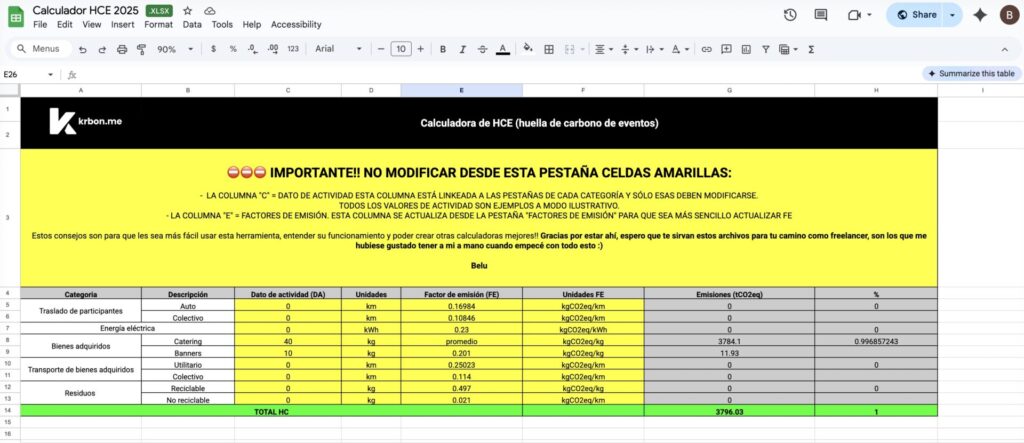Viewport: 1024px width, 443px height.
Task: Format the cell as currency
Action: click(214, 49)
